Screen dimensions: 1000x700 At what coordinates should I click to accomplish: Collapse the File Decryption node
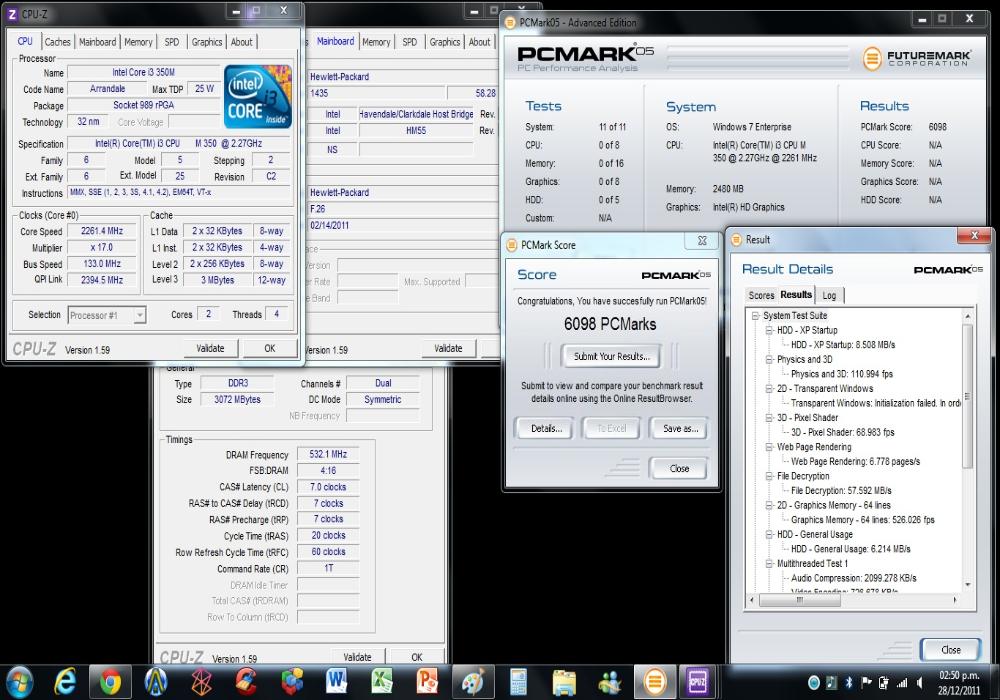pyautogui.click(x=770, y=476)
